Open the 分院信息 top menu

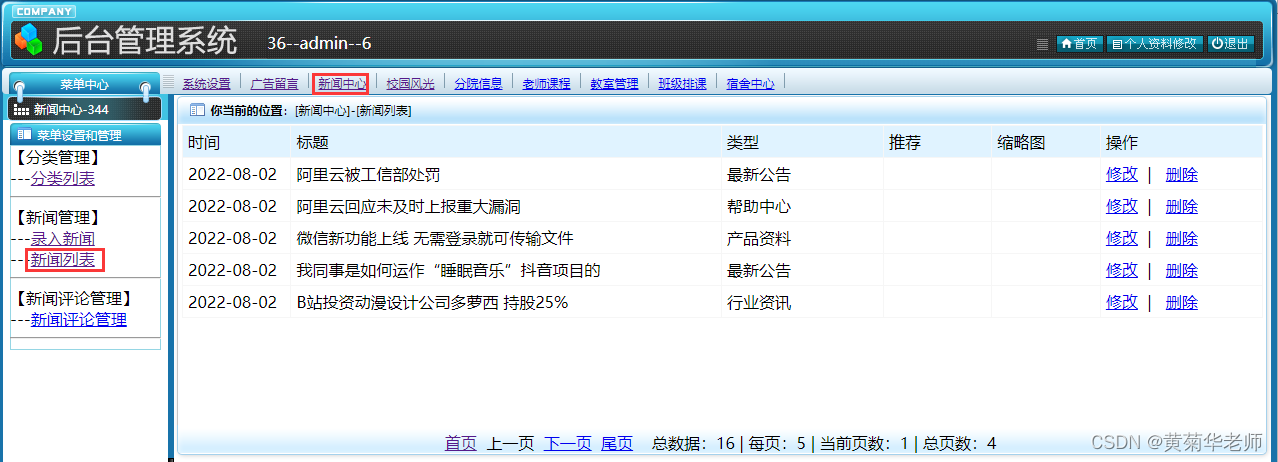(478, 84)
